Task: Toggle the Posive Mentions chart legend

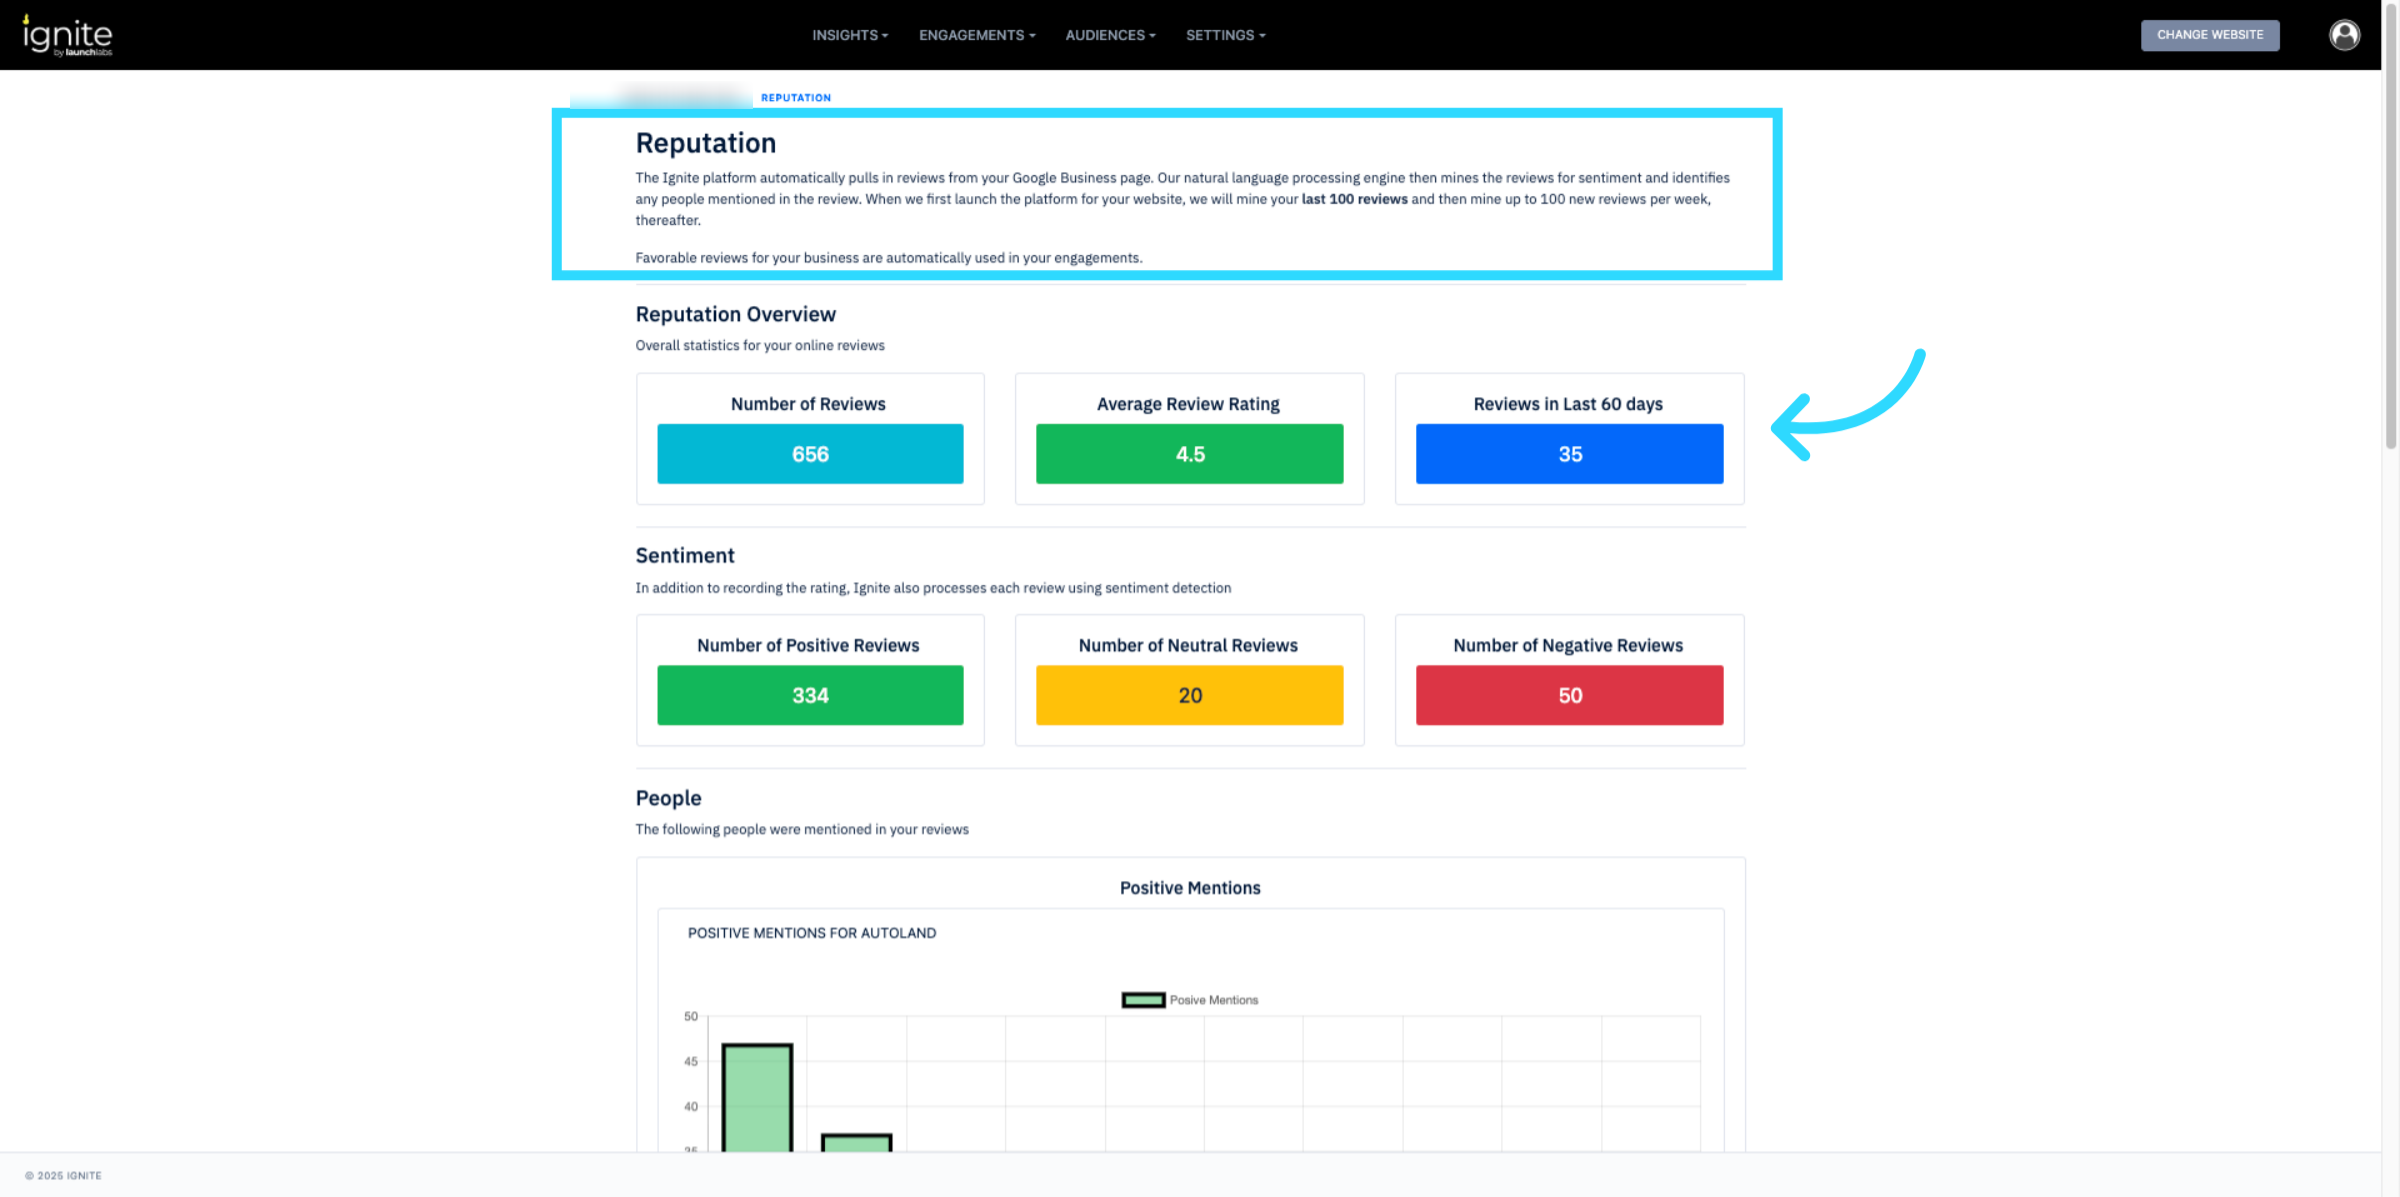Action: pyautogui.click(x=1190, y=1000)
